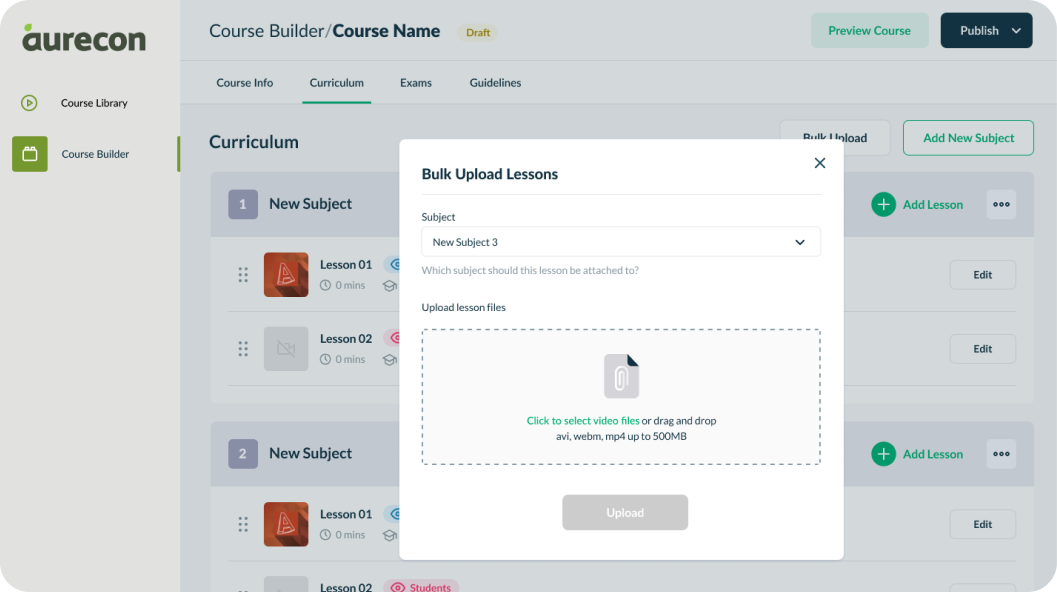Screen dimensions: 1057x592
Task: Toggle the Students visibility badge on bottom Lesson 02
Action: point(421,587)
